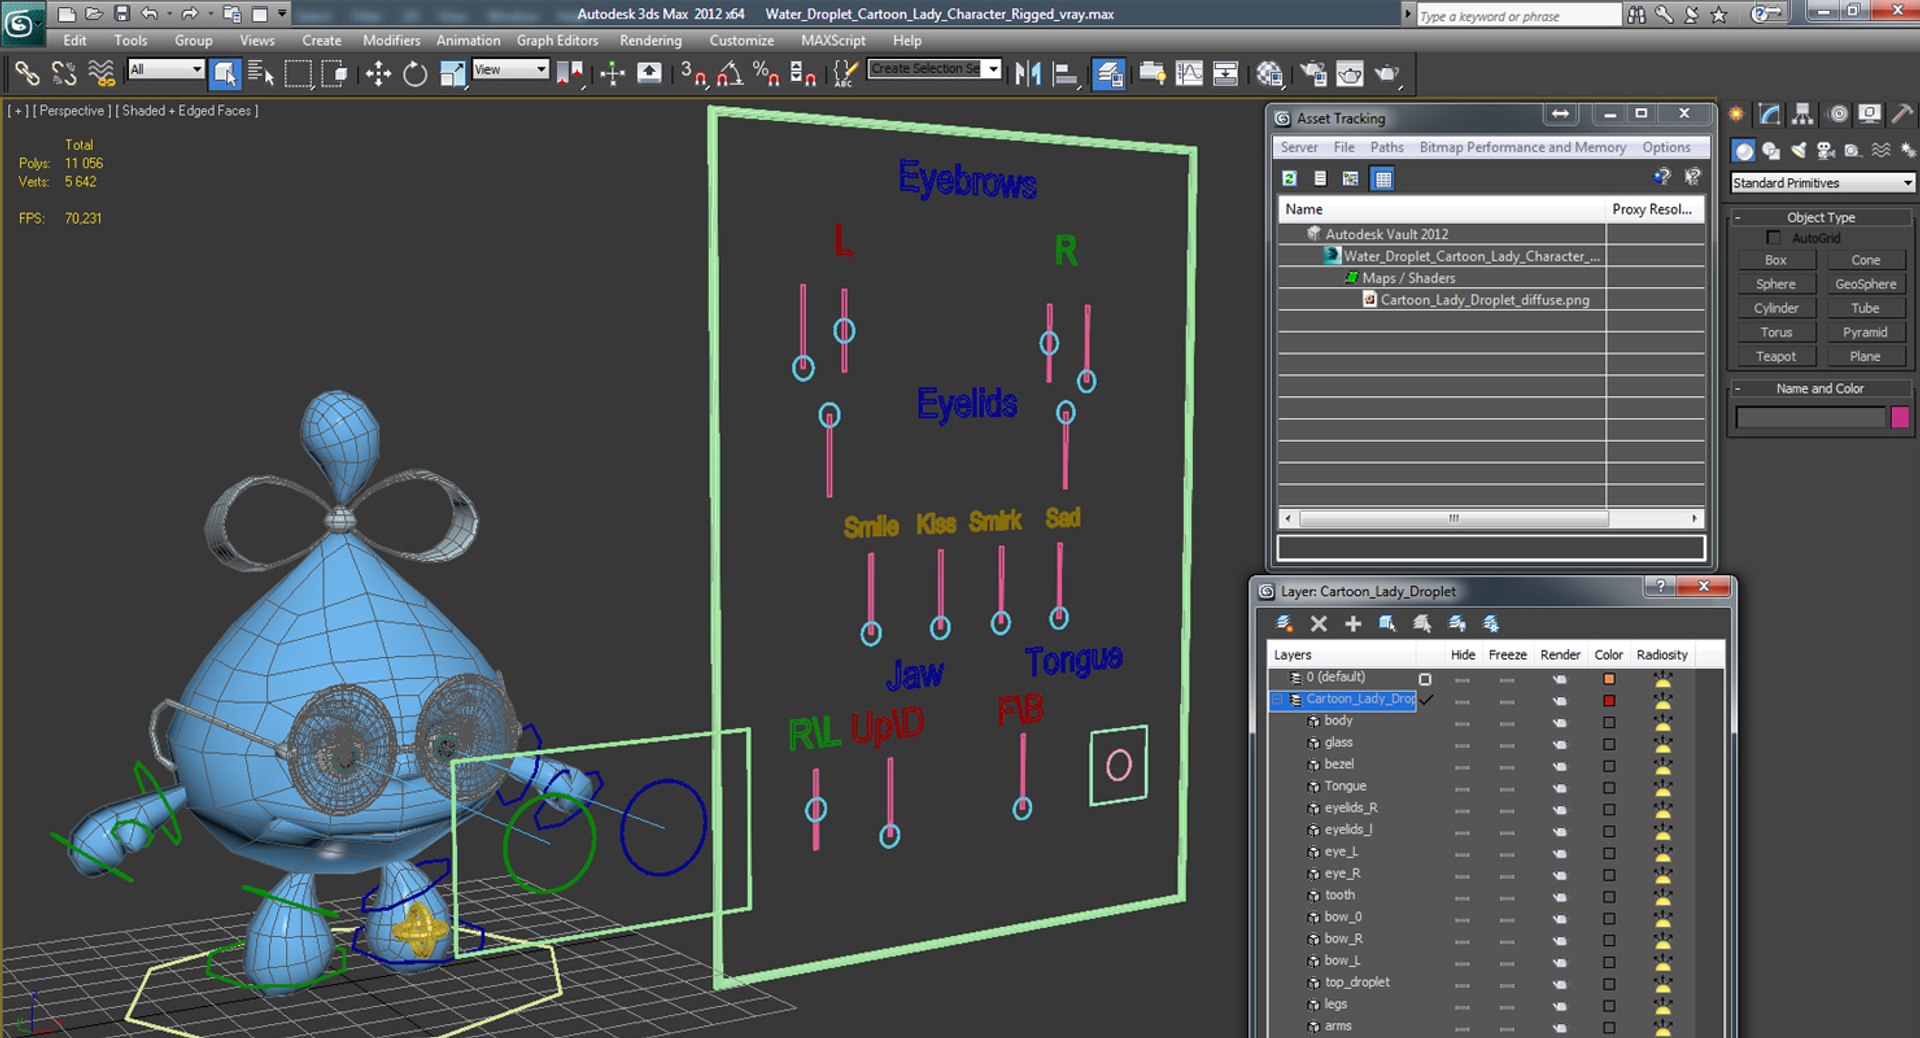This screenshot has height=1038, width=1920.
Task: Open the View reference coordinate dropdown
Action: coord(511,69)
